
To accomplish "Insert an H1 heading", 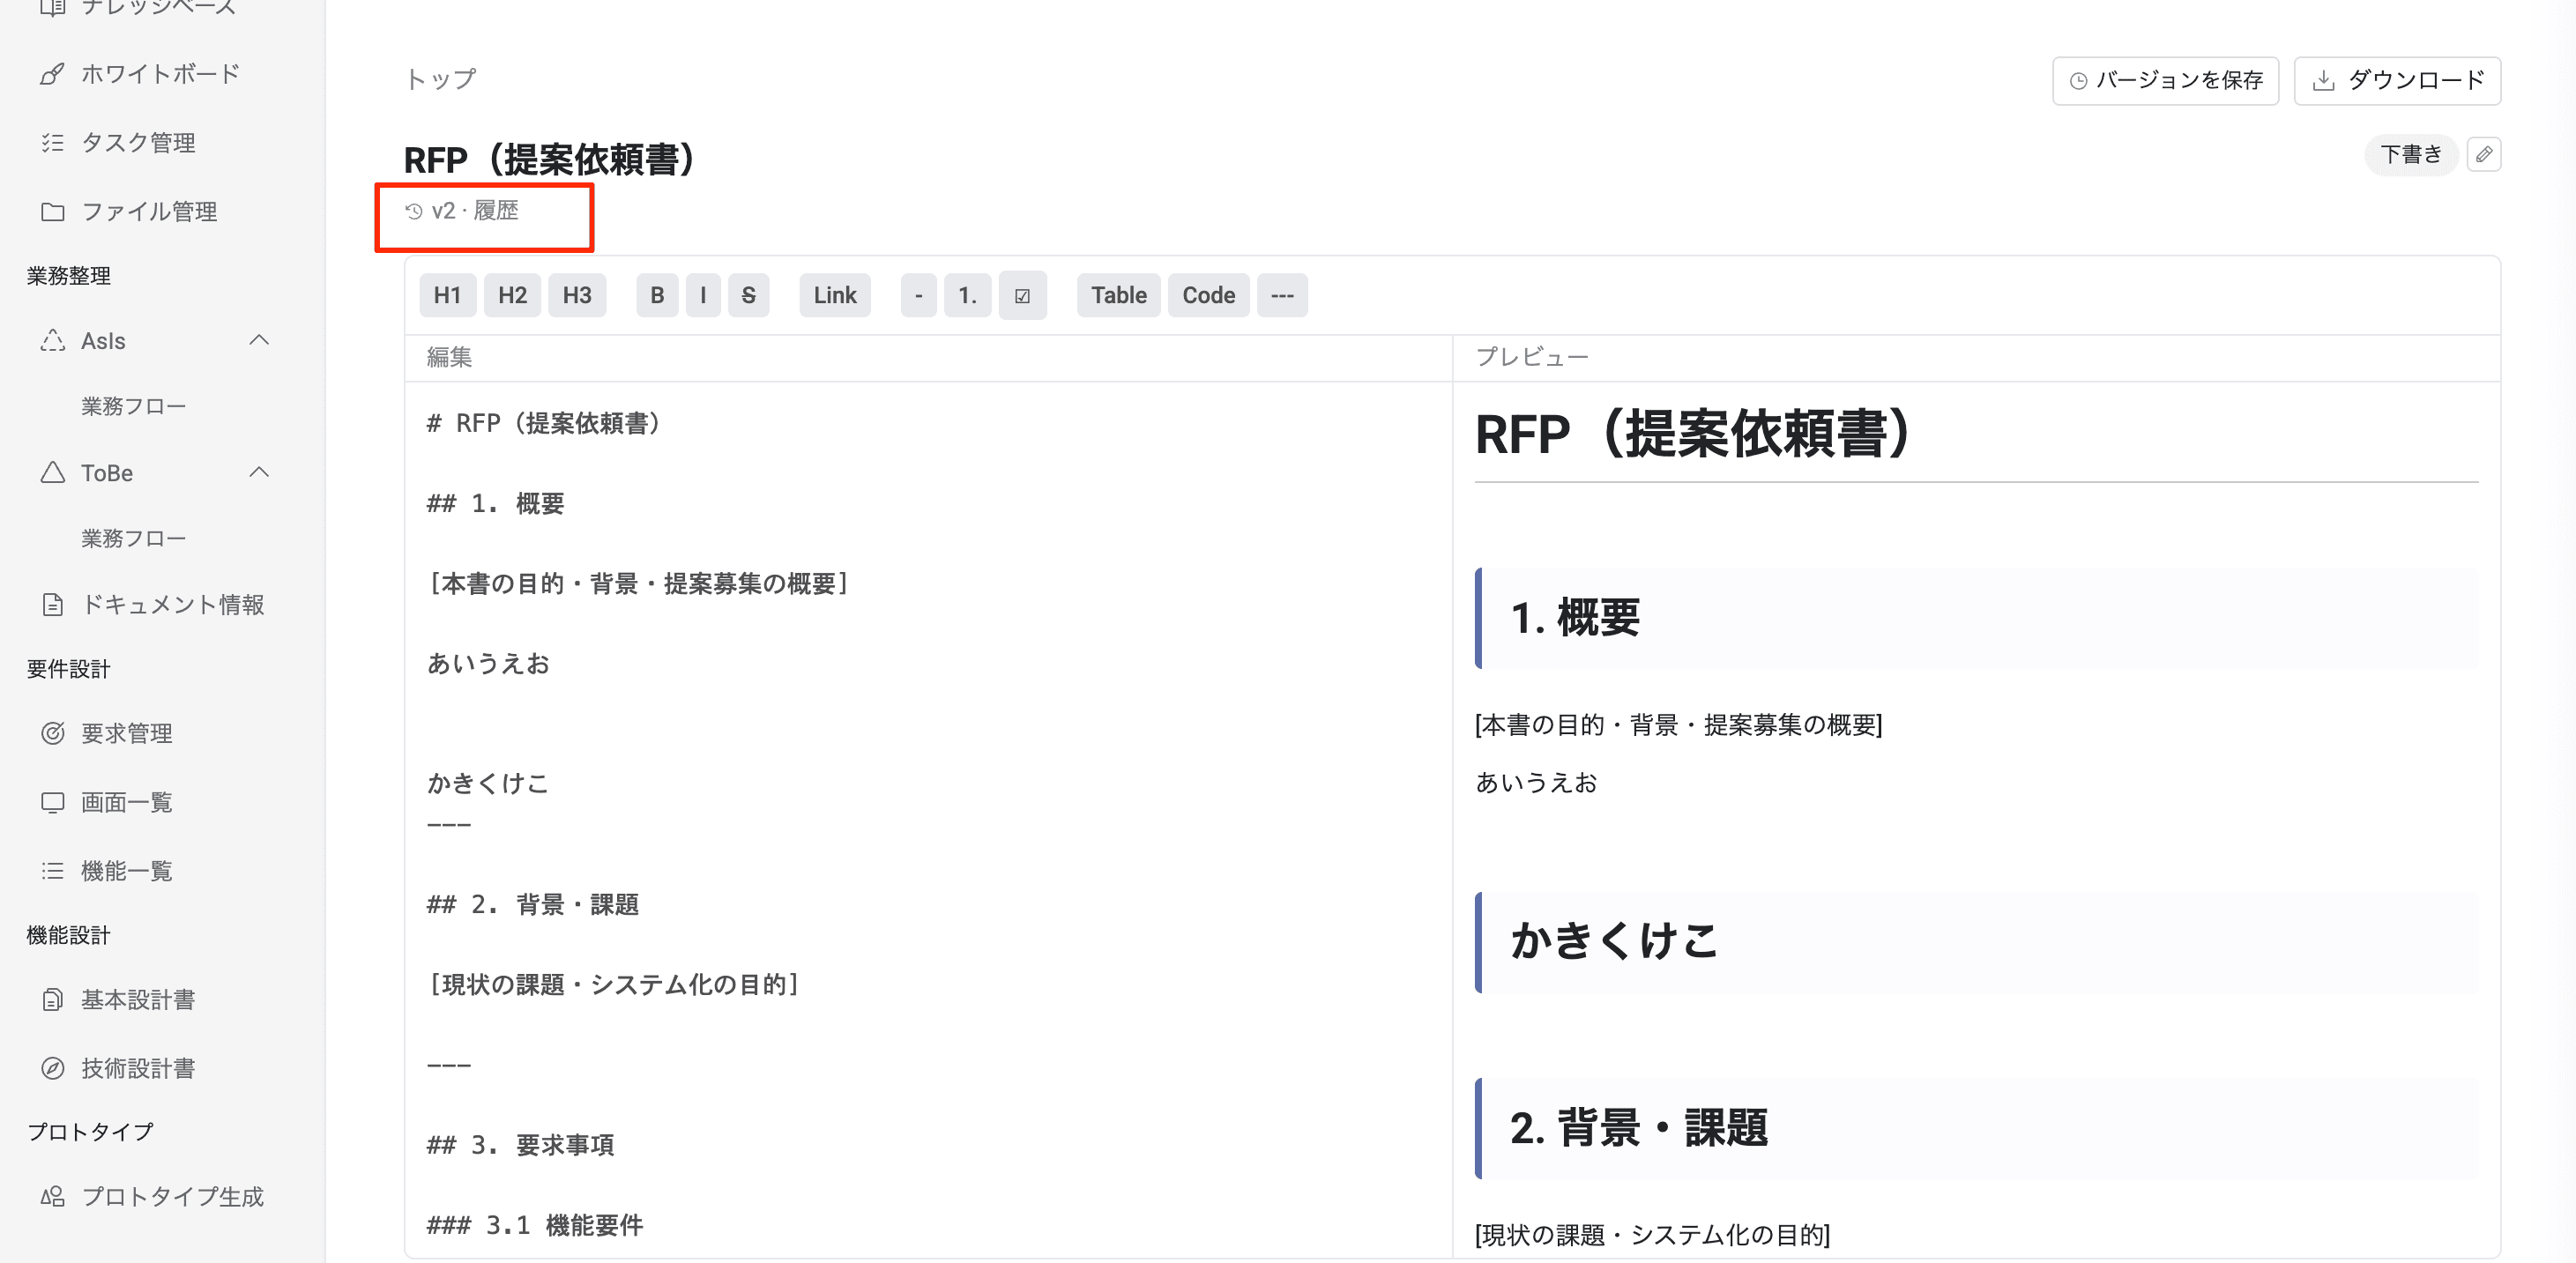I will (x=447, y=295).
